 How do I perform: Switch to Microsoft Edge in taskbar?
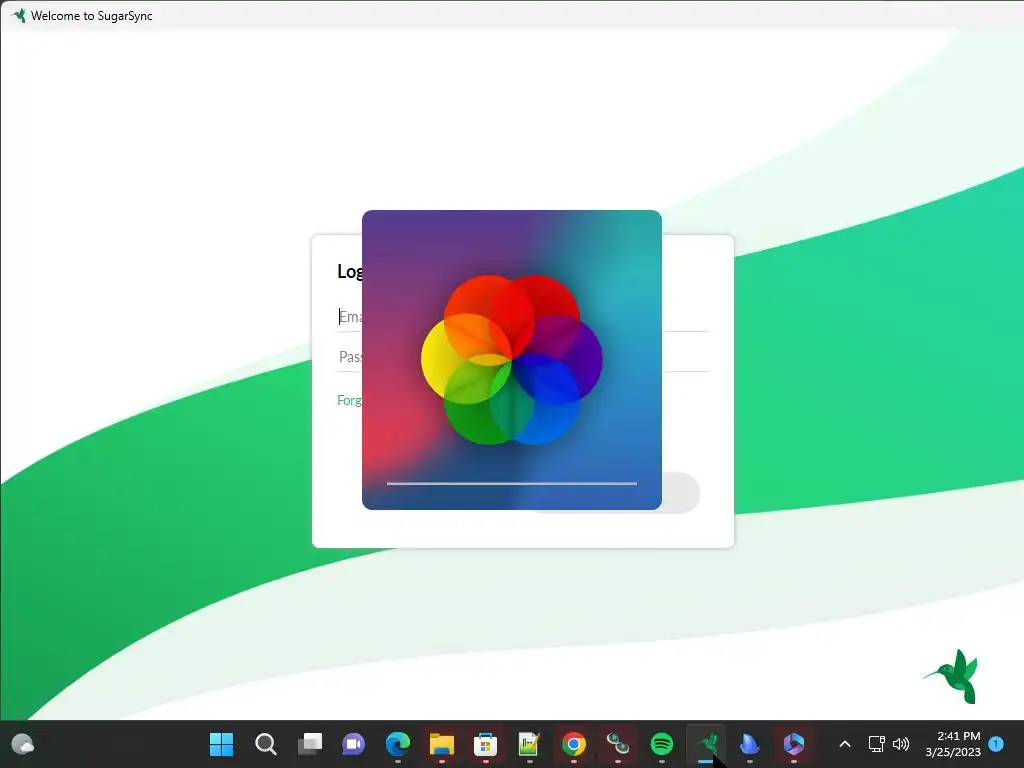[x=398, y=744]
